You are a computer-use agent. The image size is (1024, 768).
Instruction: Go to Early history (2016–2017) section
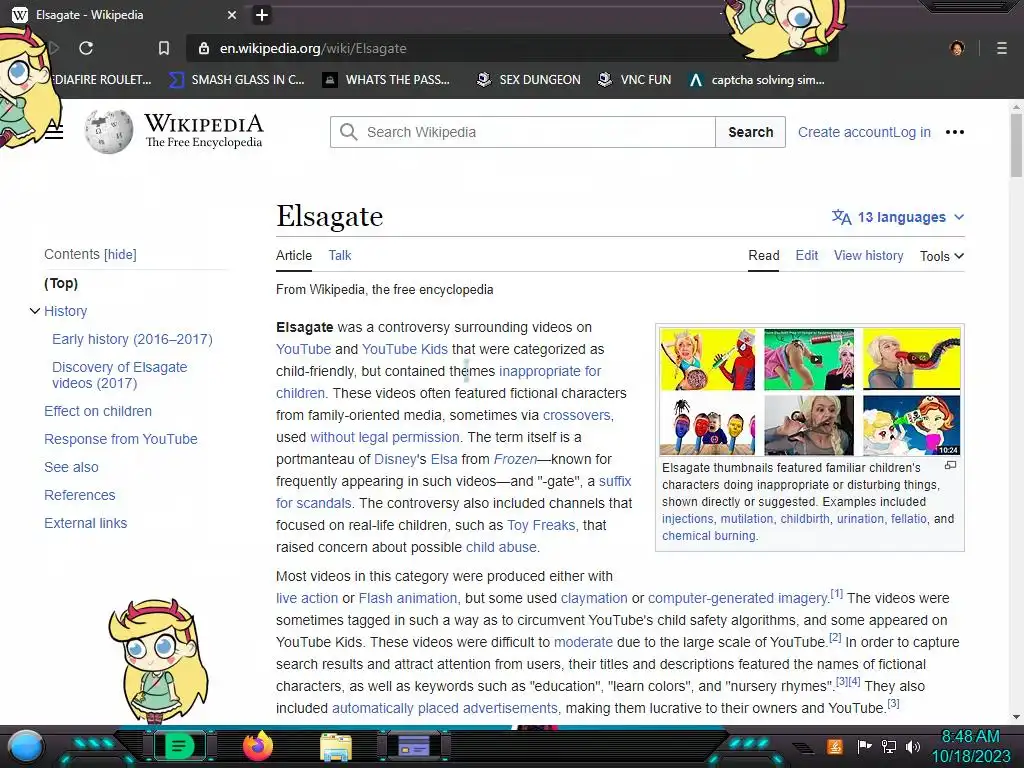pyautogui.click(x=133, y=339)
